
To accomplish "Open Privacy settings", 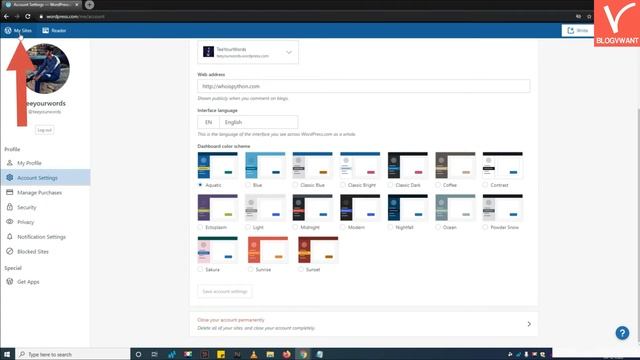I will (45, 222).
